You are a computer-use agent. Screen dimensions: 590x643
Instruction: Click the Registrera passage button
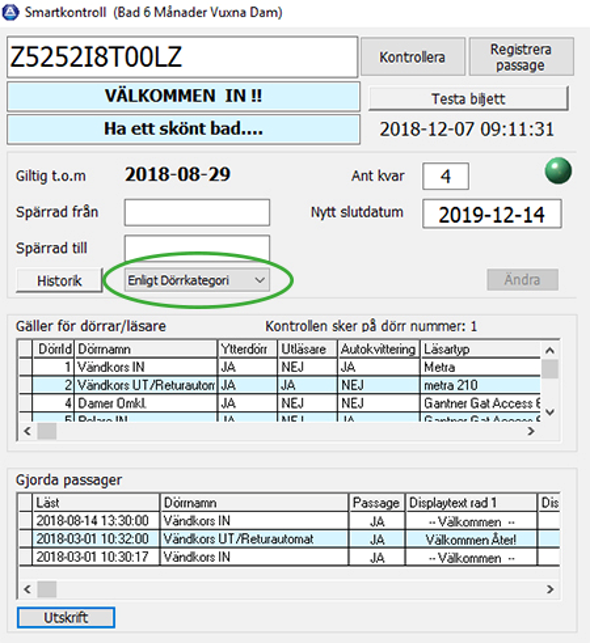[x=521, y=57]
